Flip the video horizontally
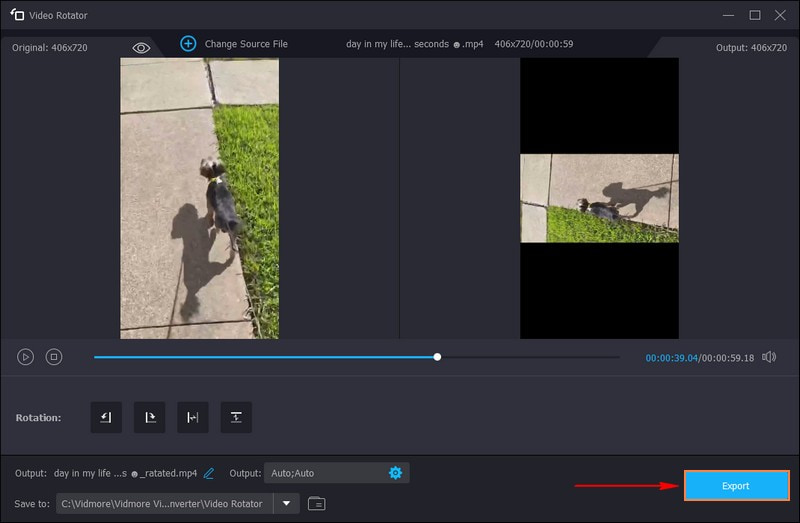Image resolution: width=800 pixels, height=523 pixels. (193, 417)
